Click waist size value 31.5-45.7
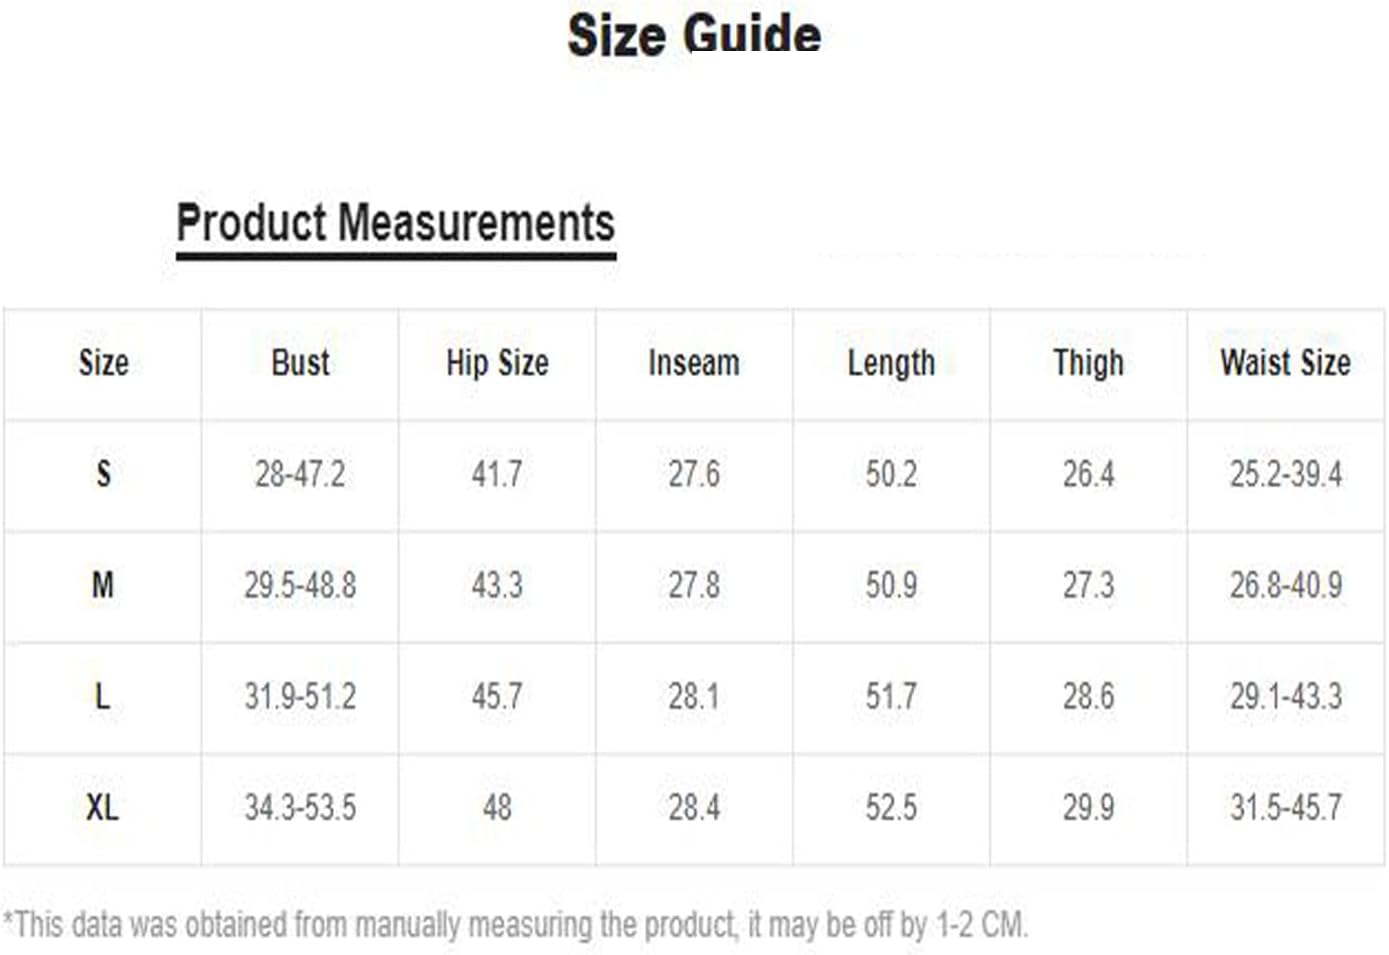The height and width of the screenshot is (955, 1389). tap(1286, 806)
